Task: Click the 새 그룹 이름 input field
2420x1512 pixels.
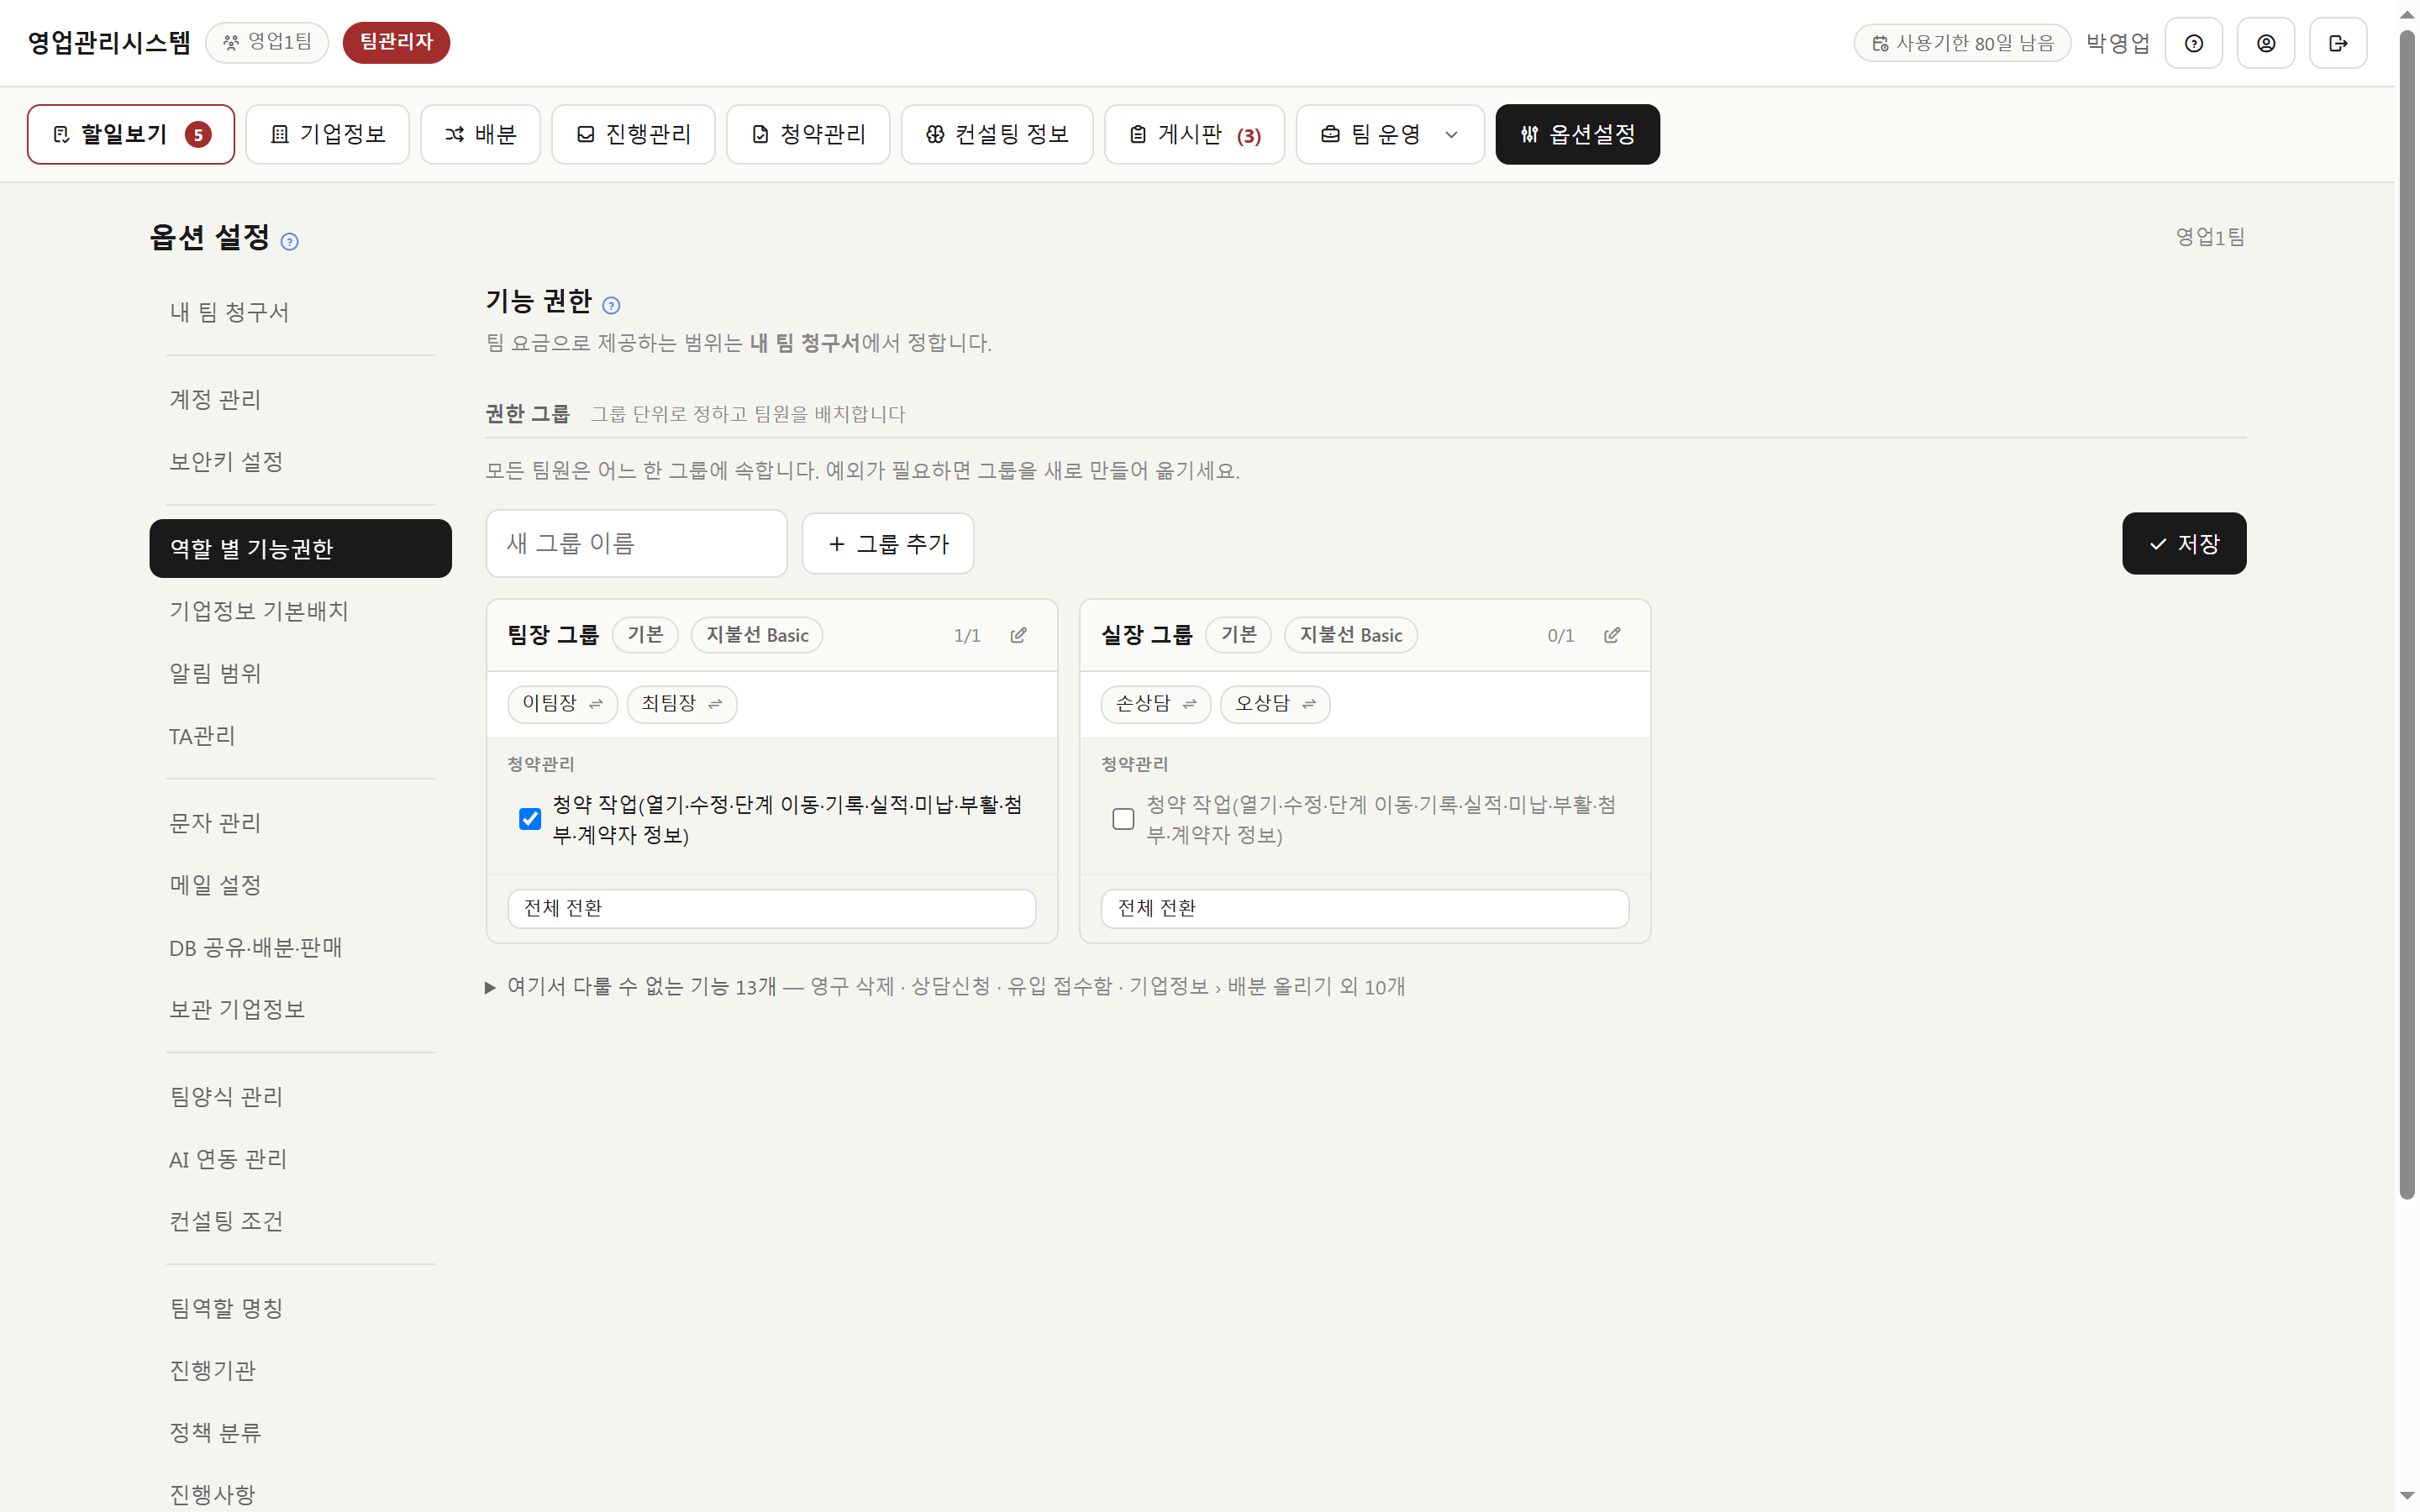Action: click(x=636, y=544)
